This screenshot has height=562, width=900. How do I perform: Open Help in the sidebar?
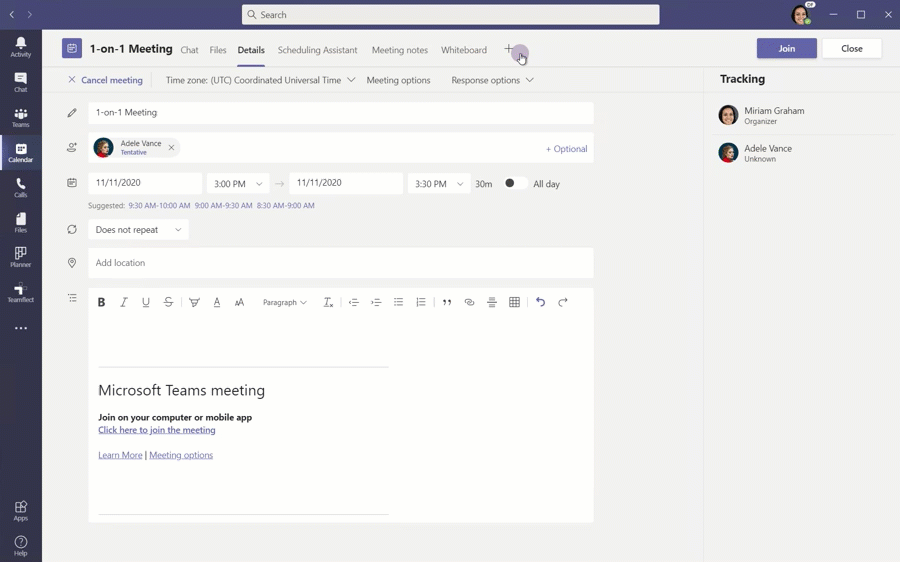(x=21, y=546)
